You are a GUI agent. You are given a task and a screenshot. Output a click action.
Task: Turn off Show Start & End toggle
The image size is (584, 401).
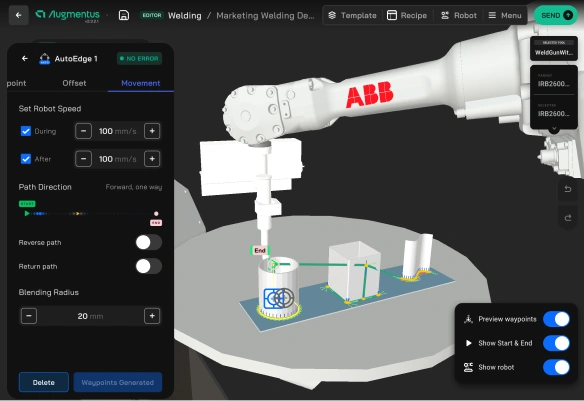[x=556, y=343]
